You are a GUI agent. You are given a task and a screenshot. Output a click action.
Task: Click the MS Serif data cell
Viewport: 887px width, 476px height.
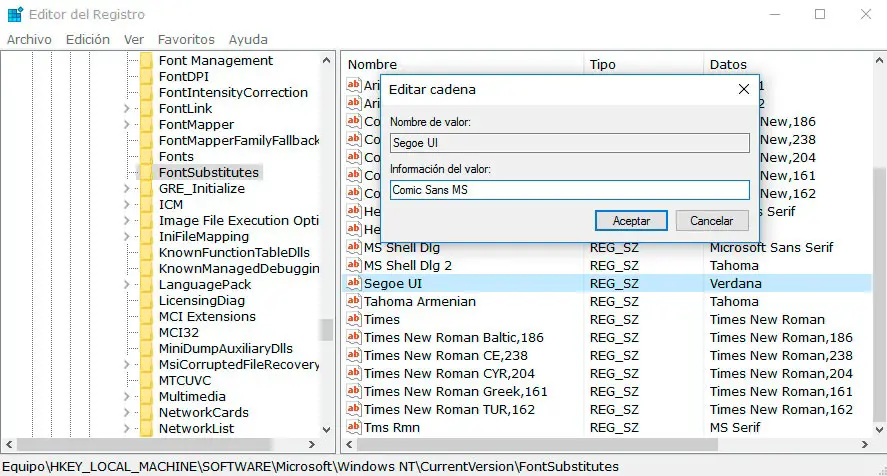(735, 427)
